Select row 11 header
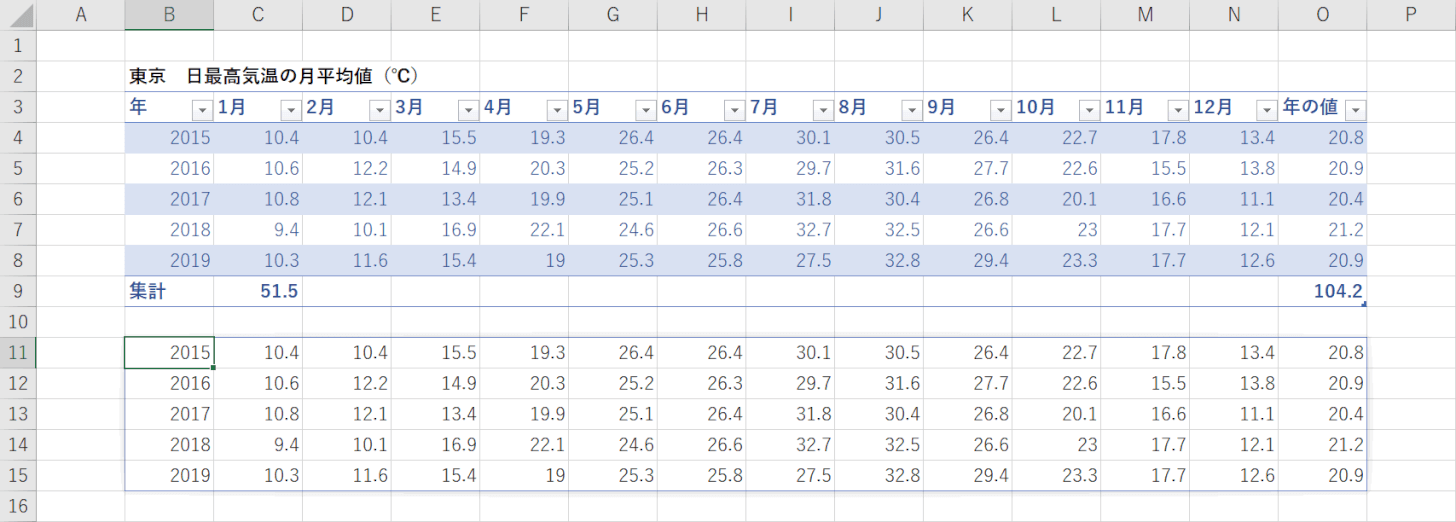The image size is (1456, 522). coord(18,353)
